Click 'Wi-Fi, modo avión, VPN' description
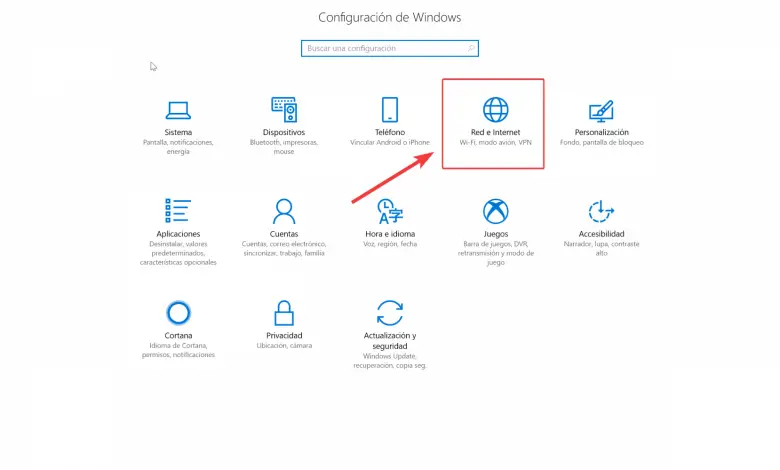The height and width of the screenshot is (470, 780). click(x=495, y=142)
